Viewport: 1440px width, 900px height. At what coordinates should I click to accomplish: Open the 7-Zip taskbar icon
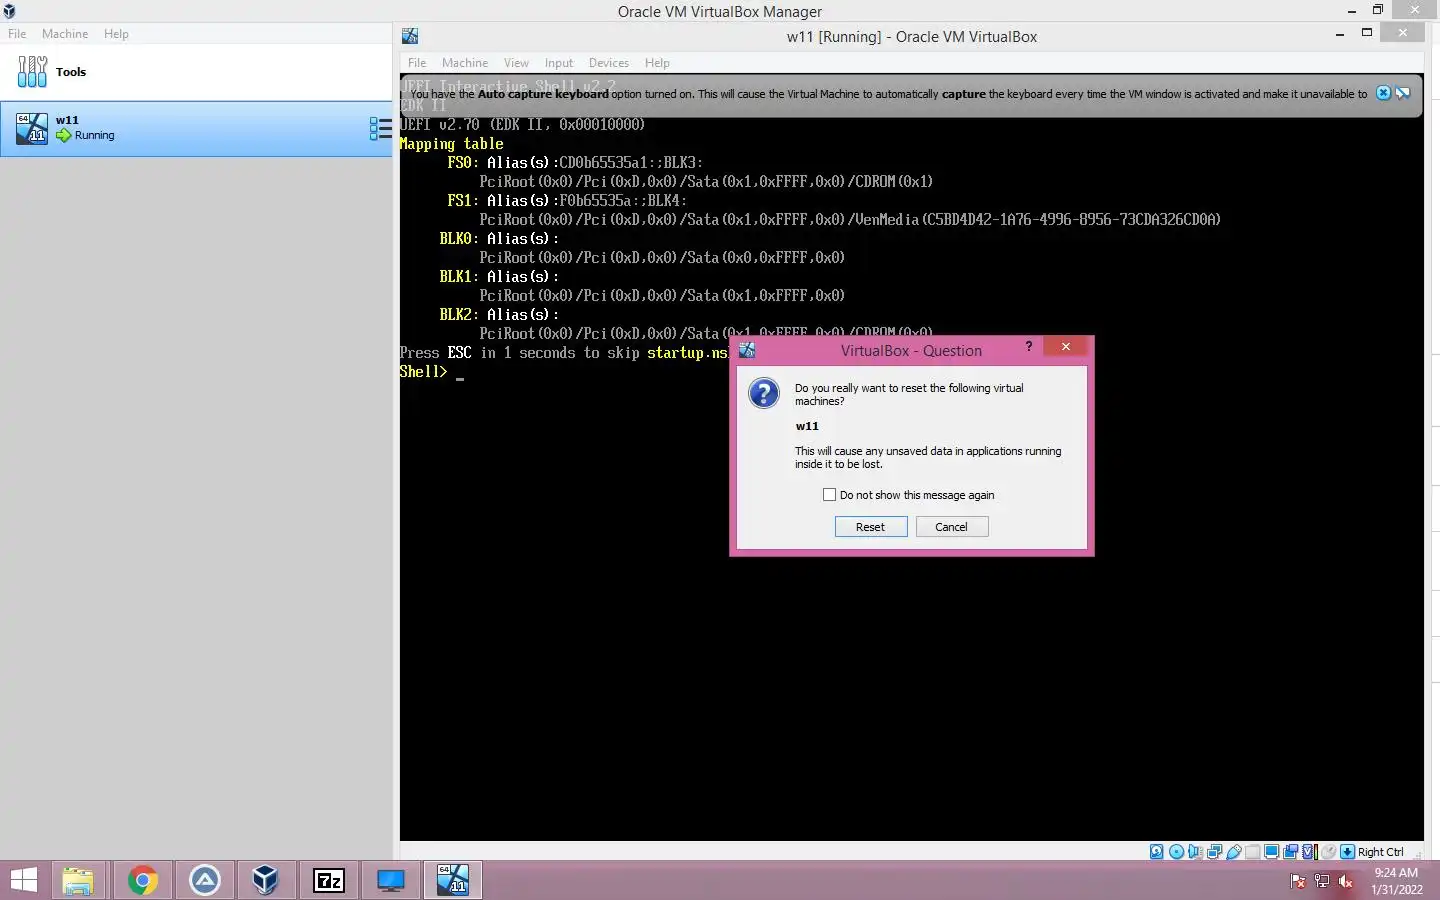[x=329, y=881]
